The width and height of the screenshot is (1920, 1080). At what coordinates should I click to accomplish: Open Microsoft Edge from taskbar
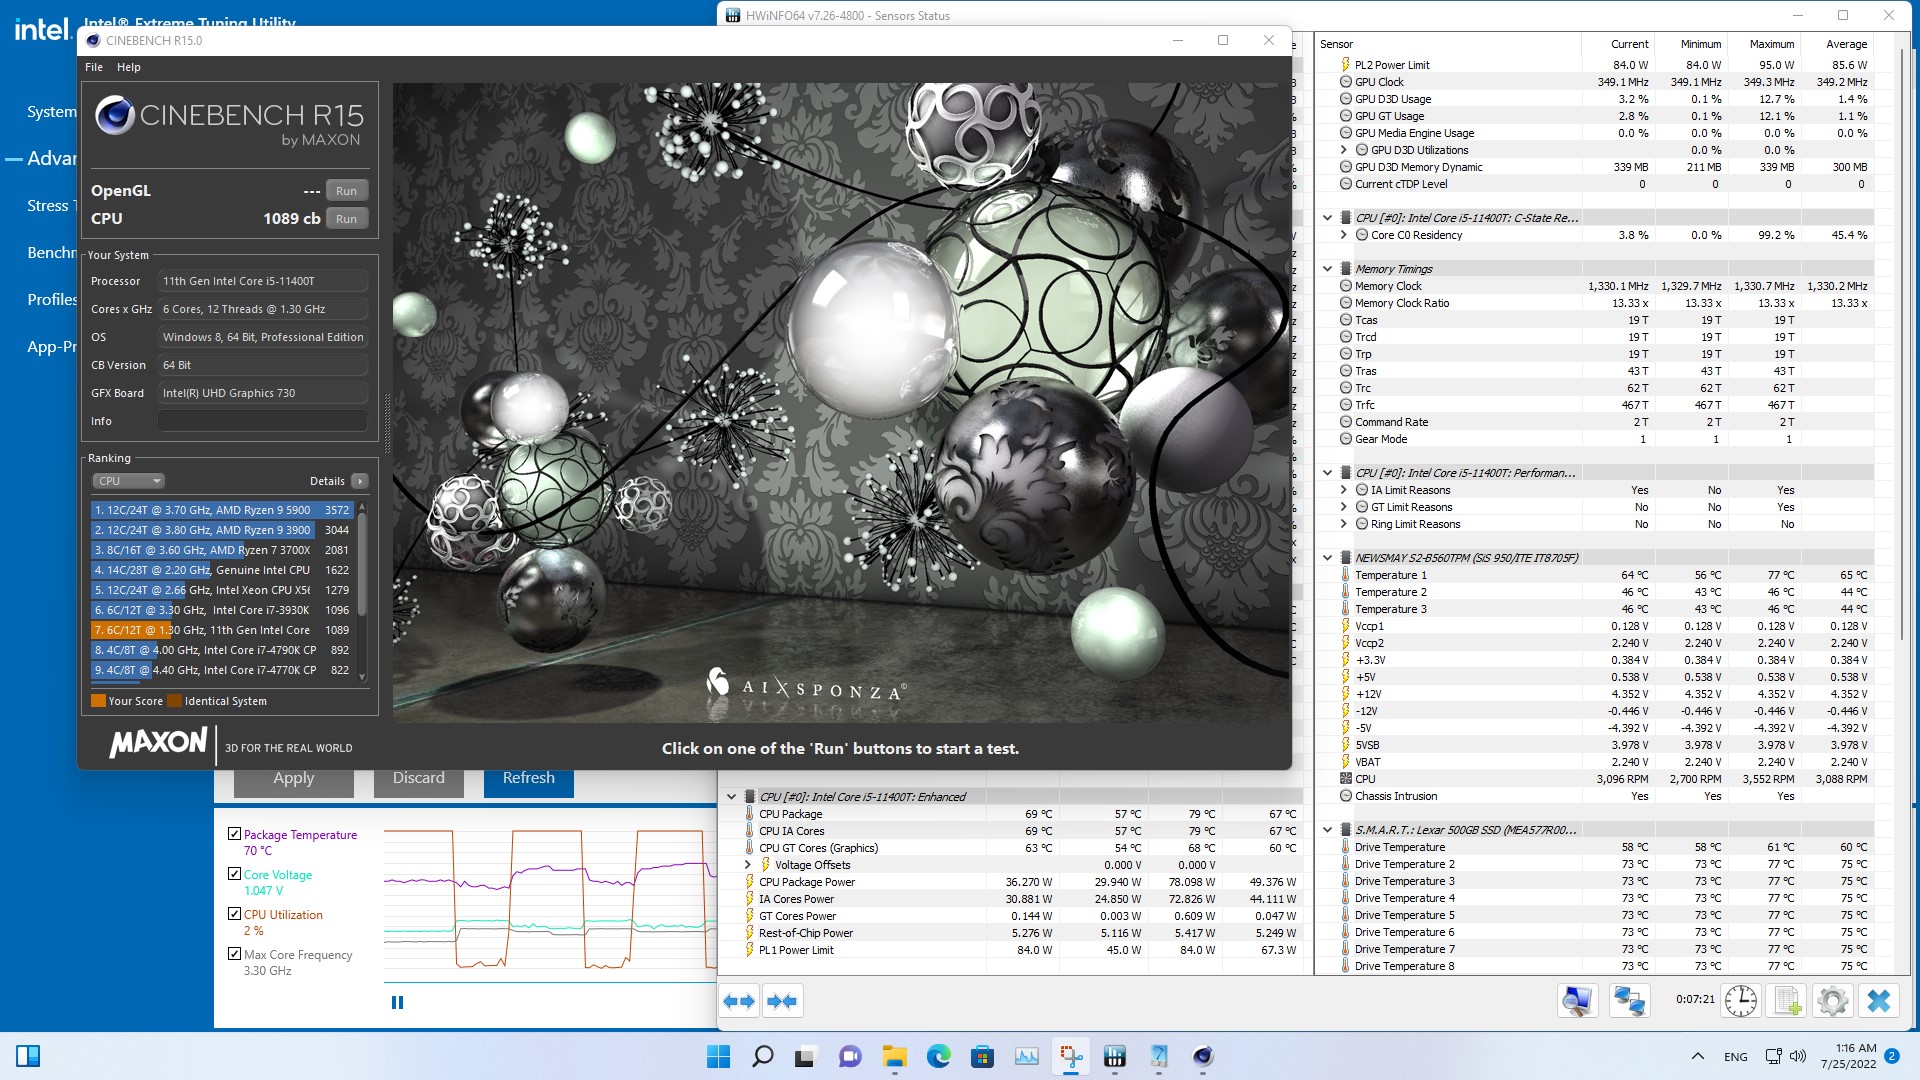938,1056
